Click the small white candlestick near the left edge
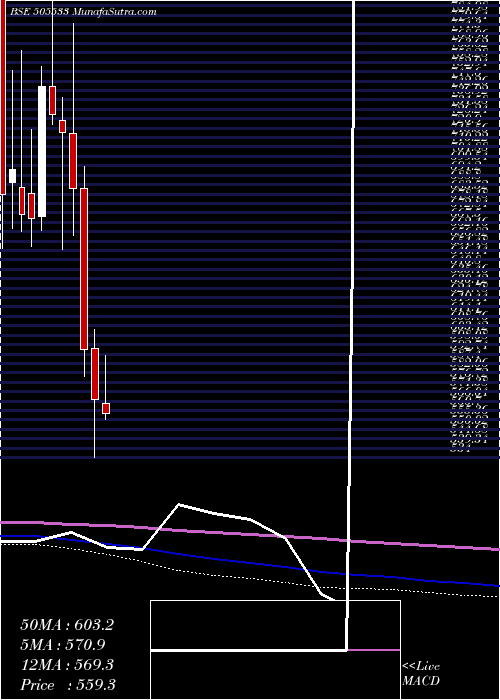Screen dimensions: 500x700 [12, 176]
